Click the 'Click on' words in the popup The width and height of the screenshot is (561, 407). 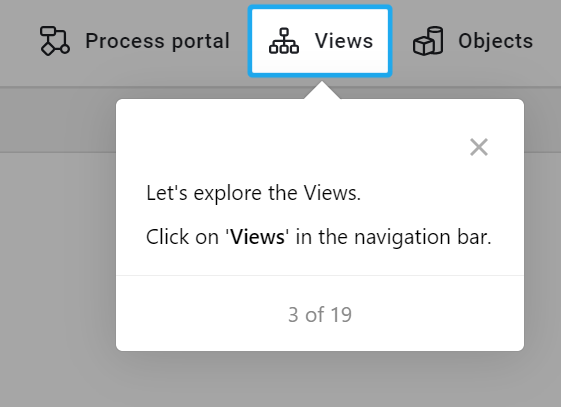click(182, 237)
